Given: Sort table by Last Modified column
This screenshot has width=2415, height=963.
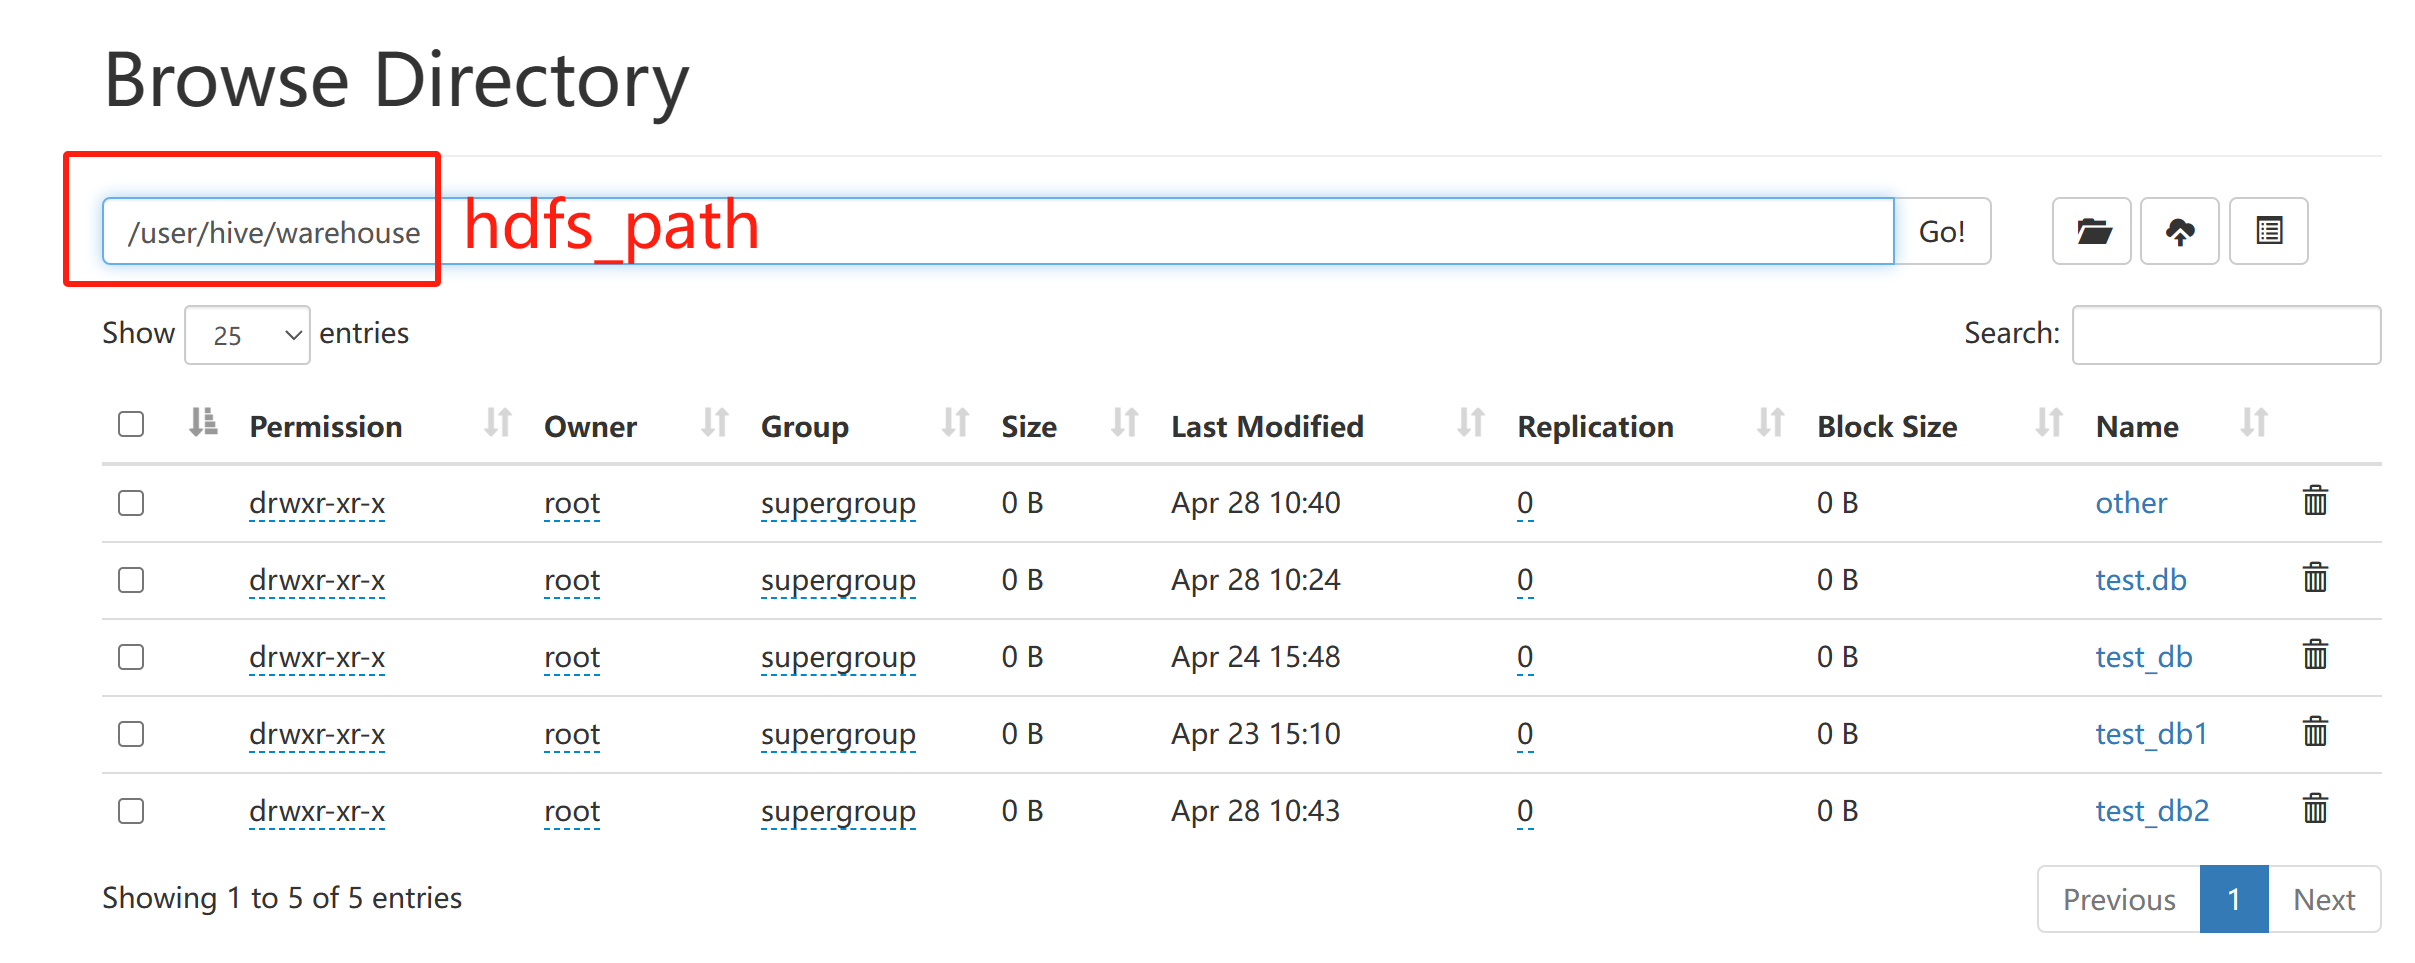Looking at the screenshot, I should (1266, 427).
